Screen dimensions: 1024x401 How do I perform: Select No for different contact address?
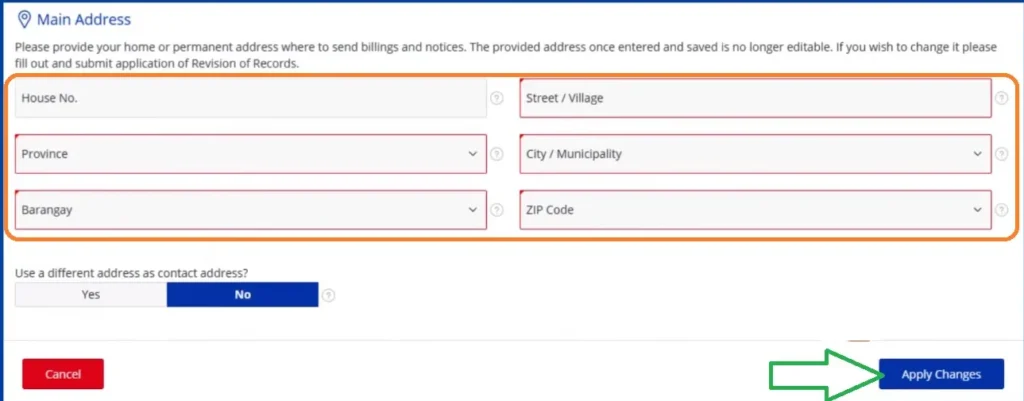click(x=242, y=295)
